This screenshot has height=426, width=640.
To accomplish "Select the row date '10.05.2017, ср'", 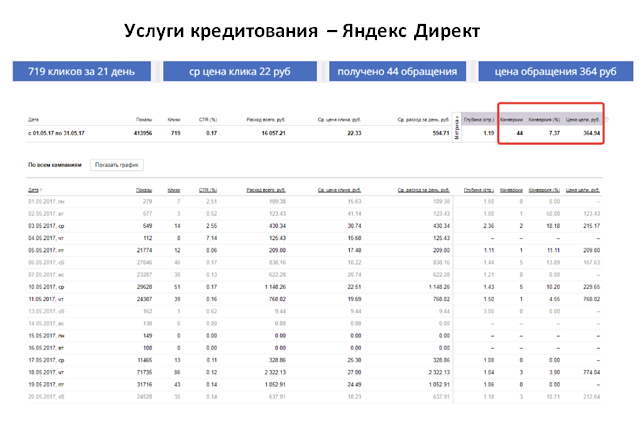I will coord(46,287).
